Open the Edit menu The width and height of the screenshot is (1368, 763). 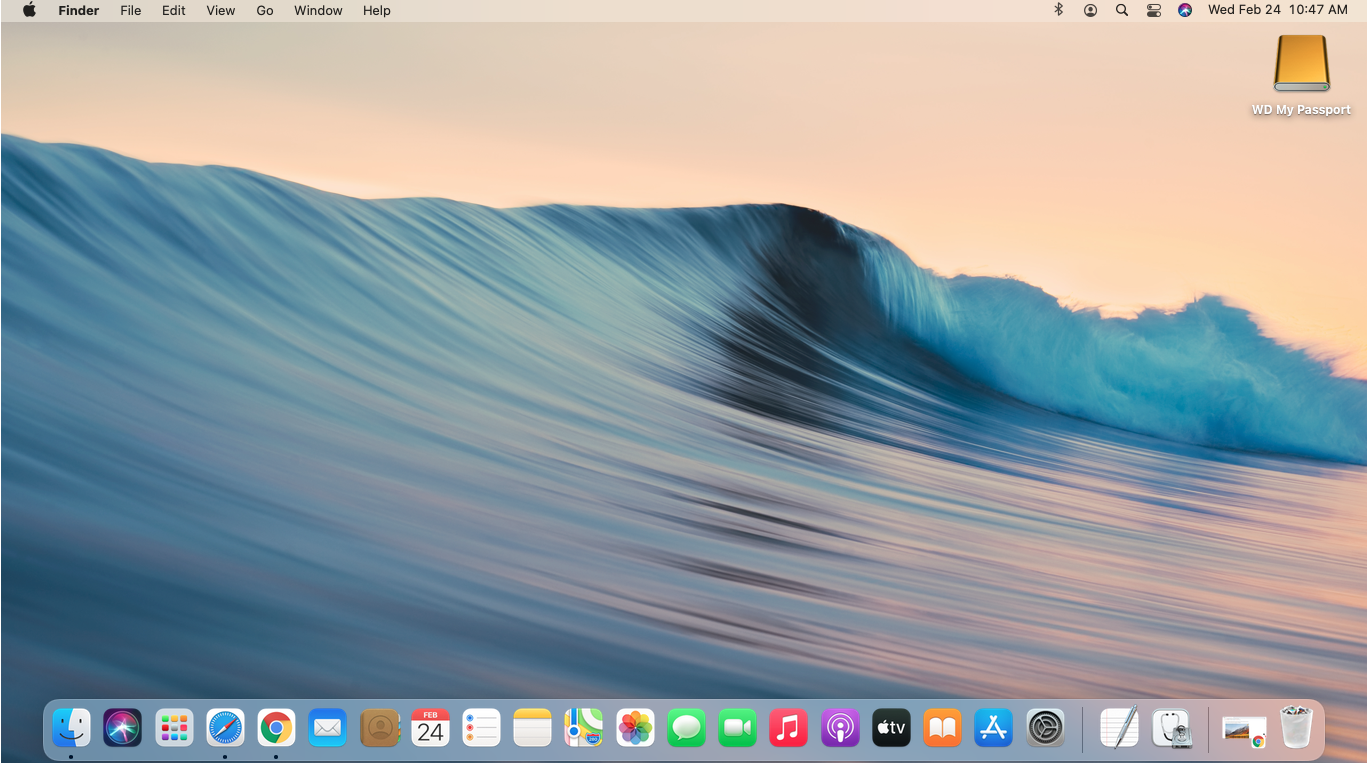pyautogui.click(x=174, y=10)
